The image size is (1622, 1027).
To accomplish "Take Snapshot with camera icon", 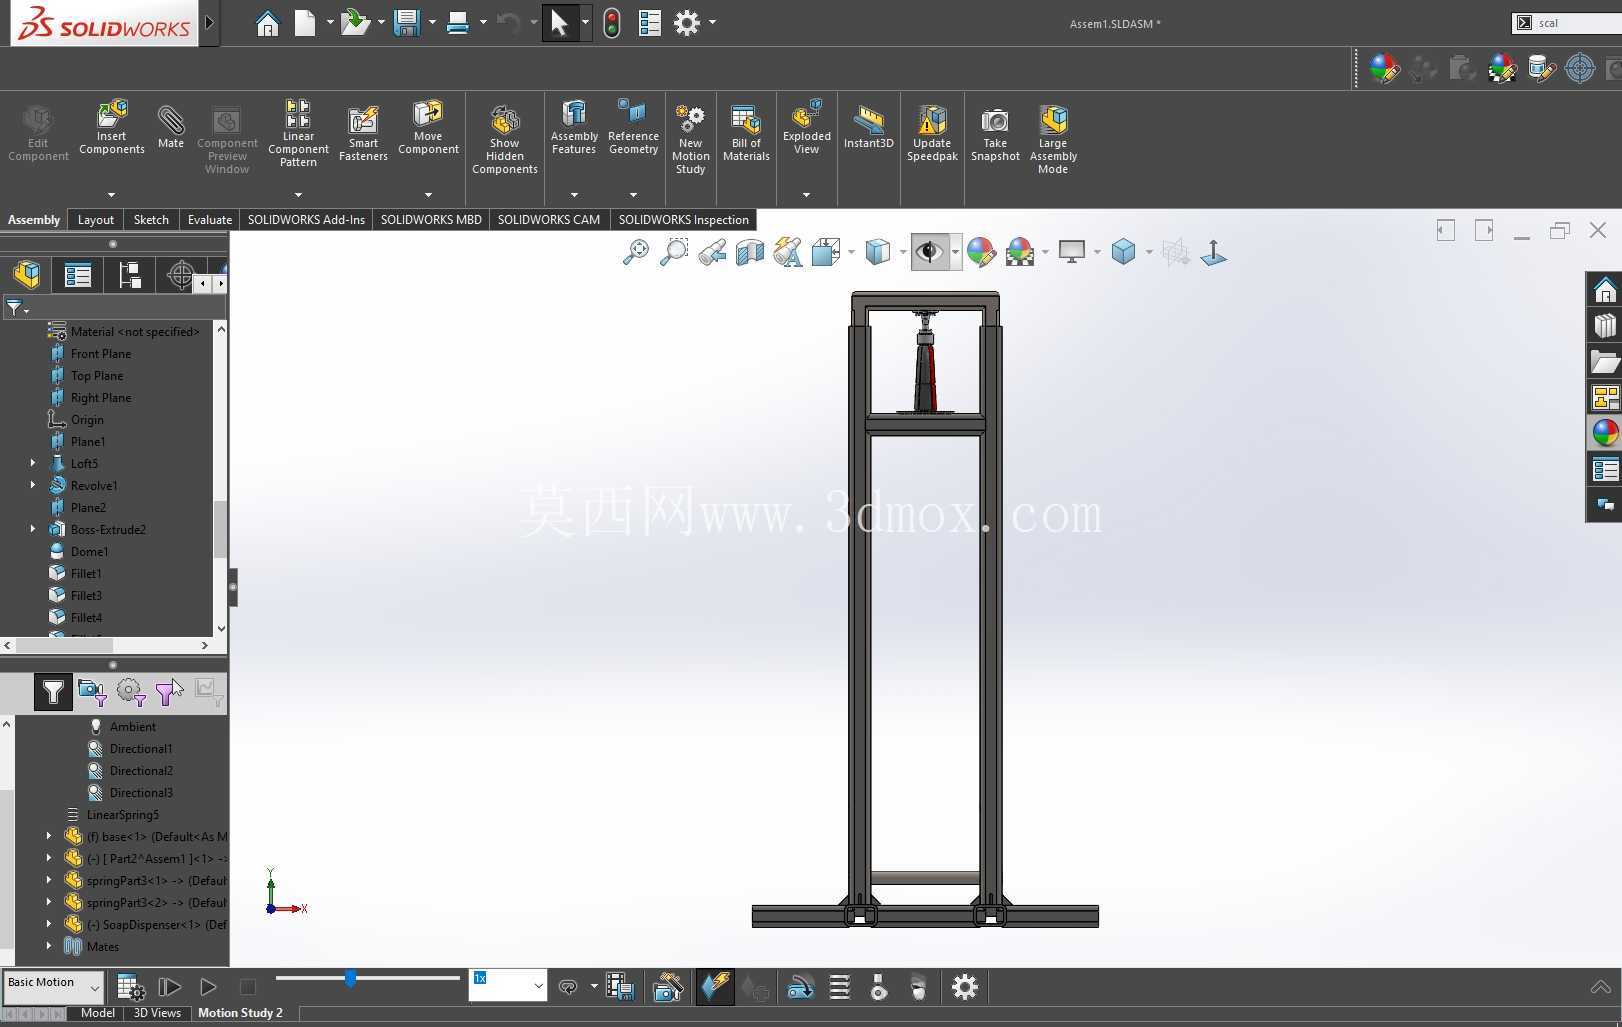I will point(995,133).
